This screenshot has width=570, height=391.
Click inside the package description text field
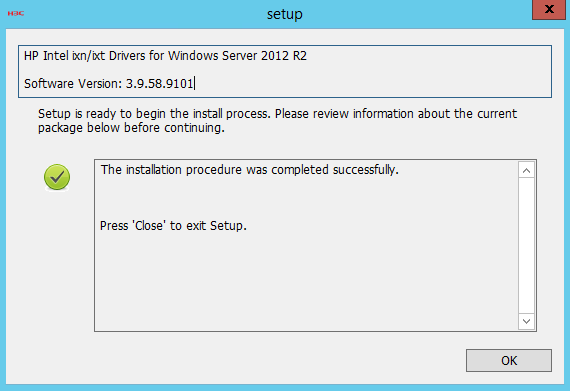tap(285, 71)
